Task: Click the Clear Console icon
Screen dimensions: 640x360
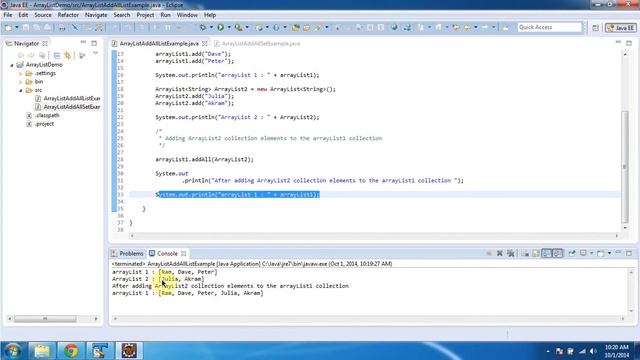Action: (525, 253)
